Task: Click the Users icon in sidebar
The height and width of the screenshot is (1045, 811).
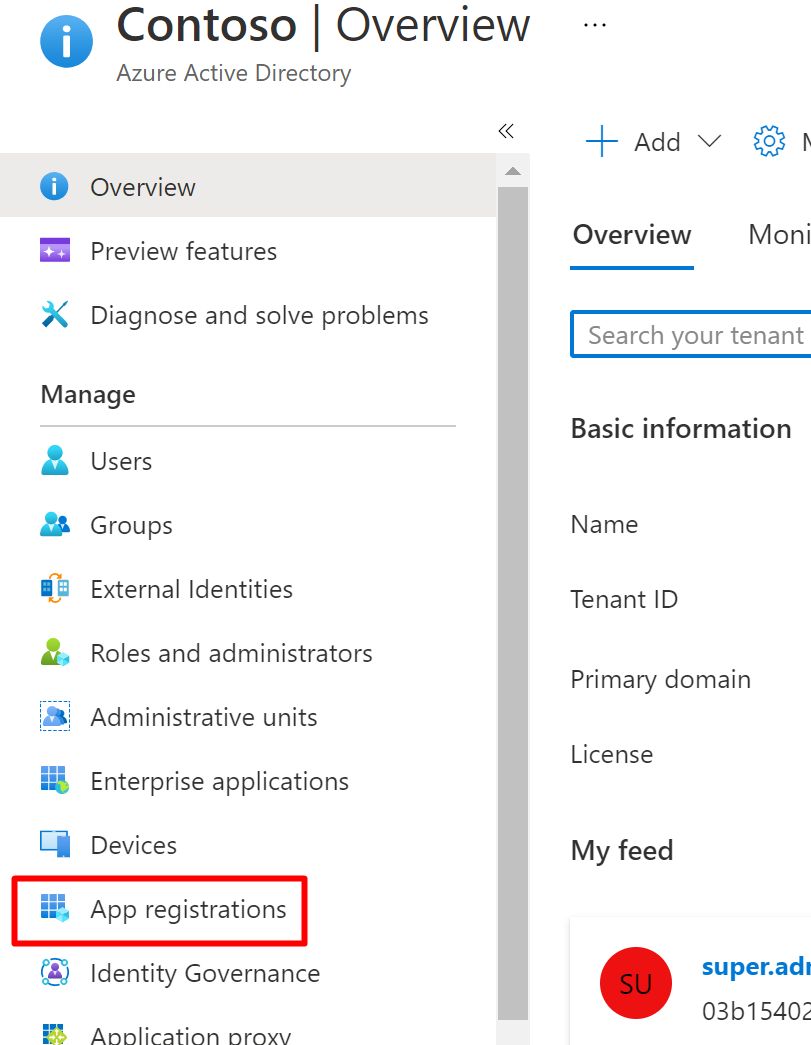Action: pyautogui.click(x=55, y=461)
